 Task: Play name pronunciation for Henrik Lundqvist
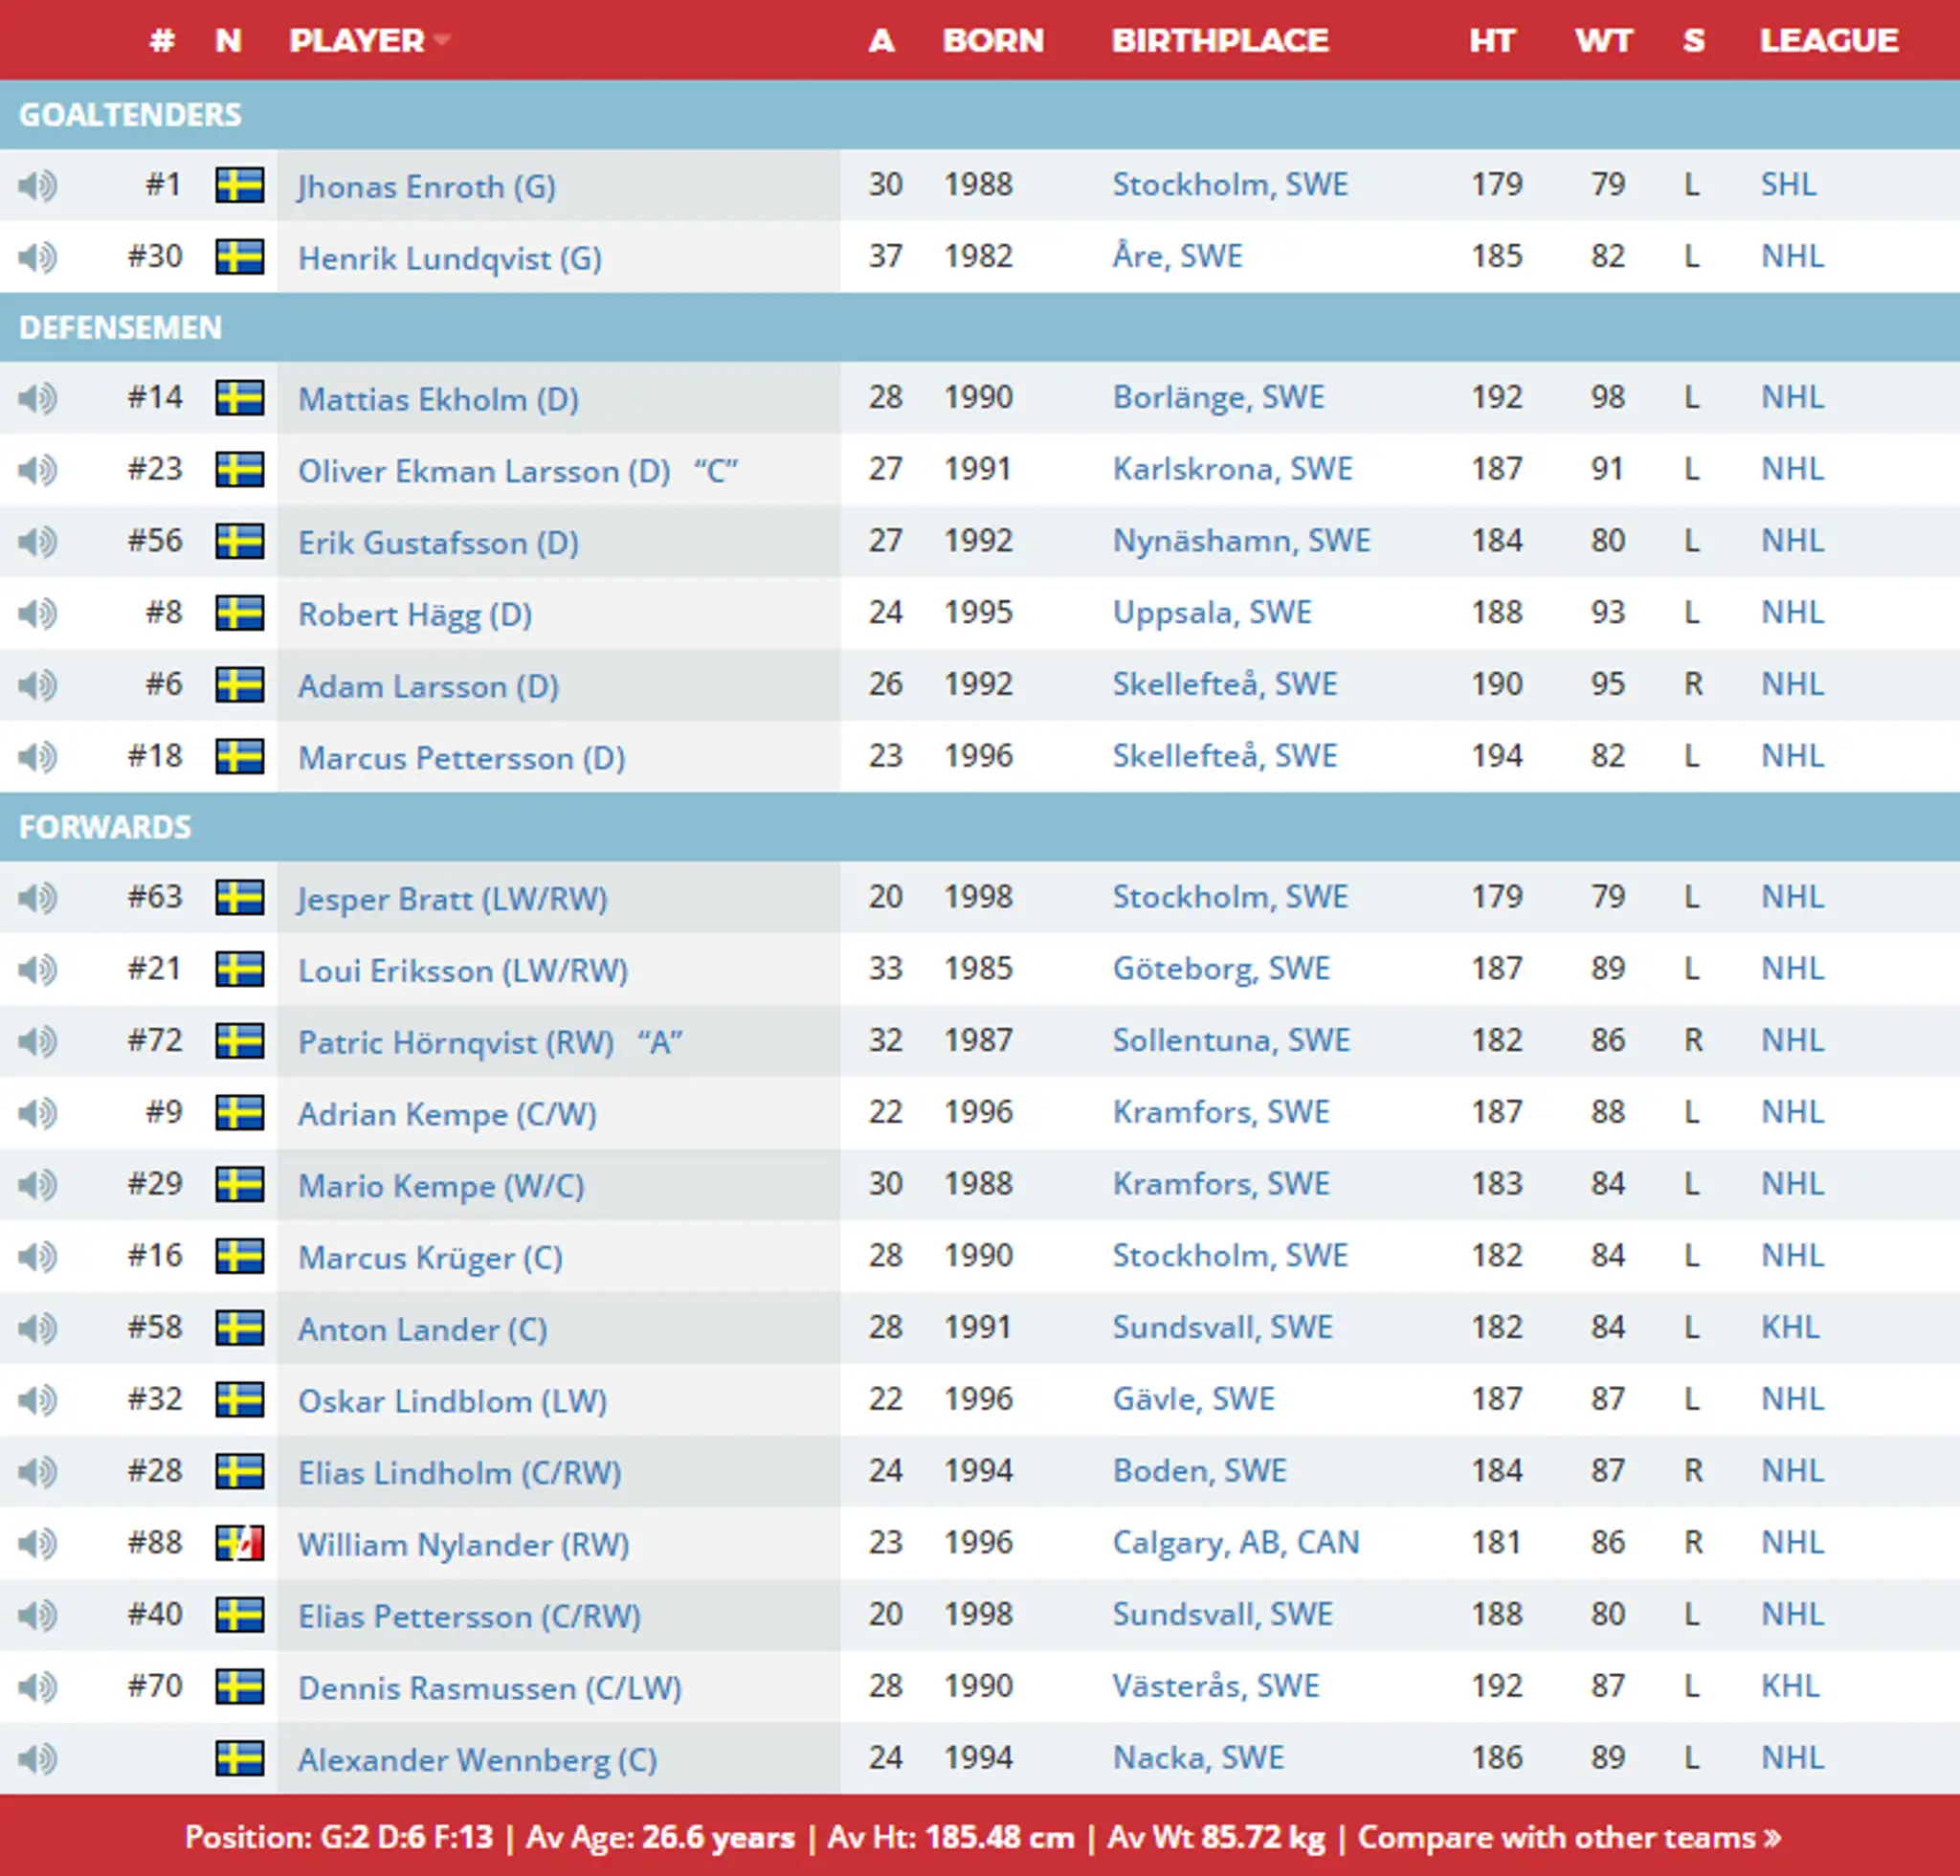pyautogui.click(x=38, y=258)
